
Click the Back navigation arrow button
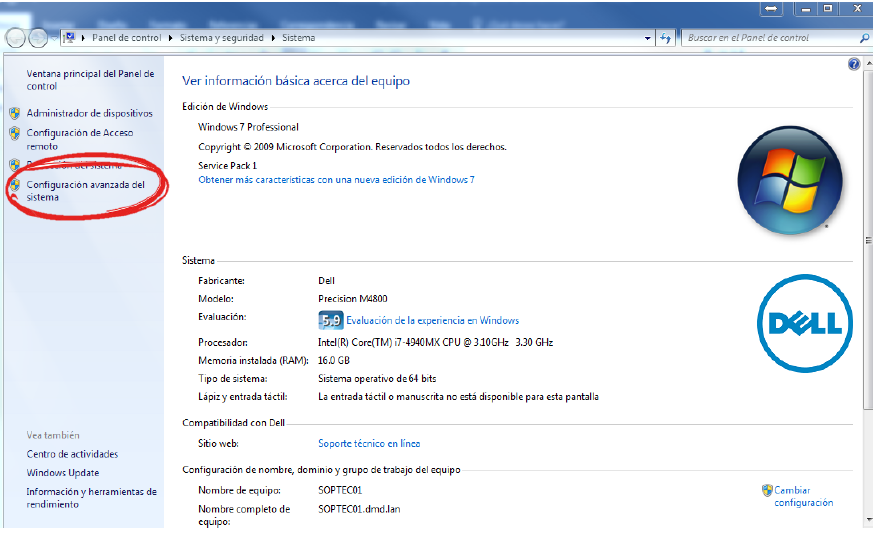[x=16, y=38]
